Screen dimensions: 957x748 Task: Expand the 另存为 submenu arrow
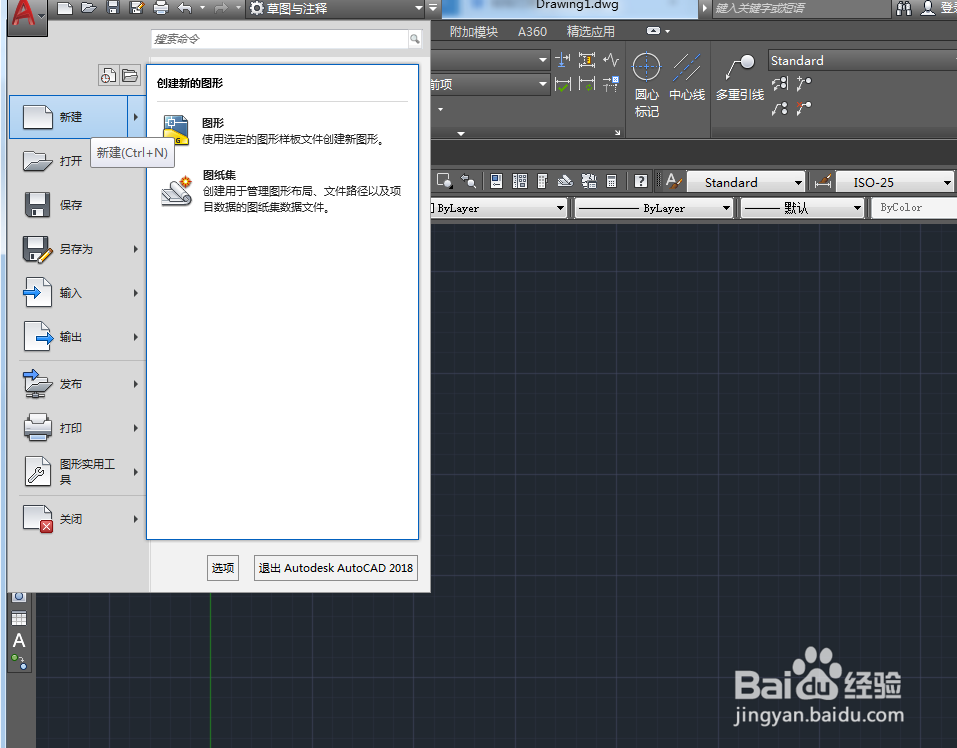click(x=136, y=249)
